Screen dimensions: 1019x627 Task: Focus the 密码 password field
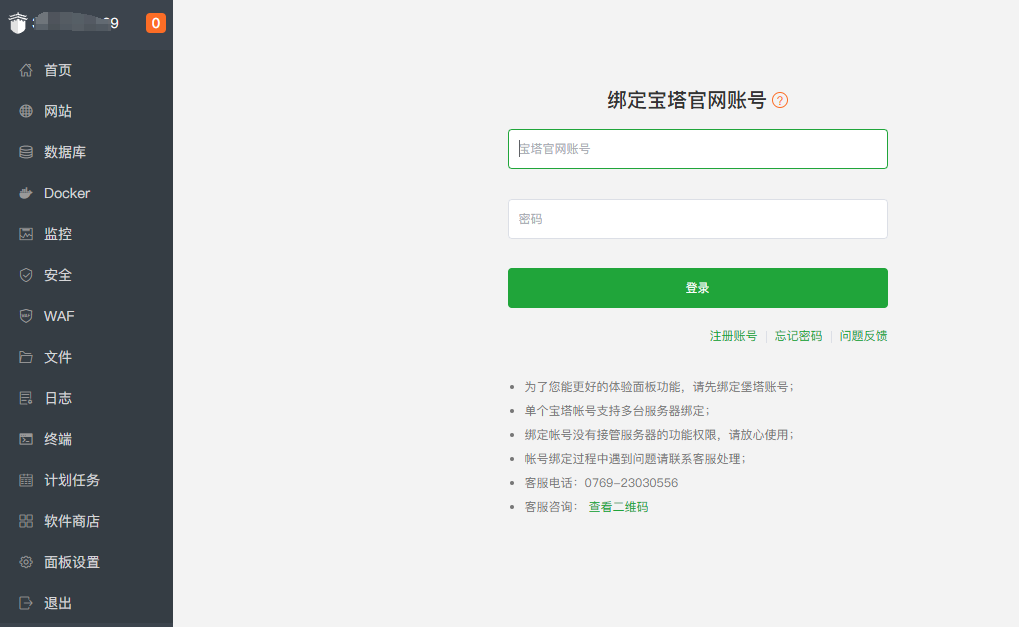click(697, 219)
